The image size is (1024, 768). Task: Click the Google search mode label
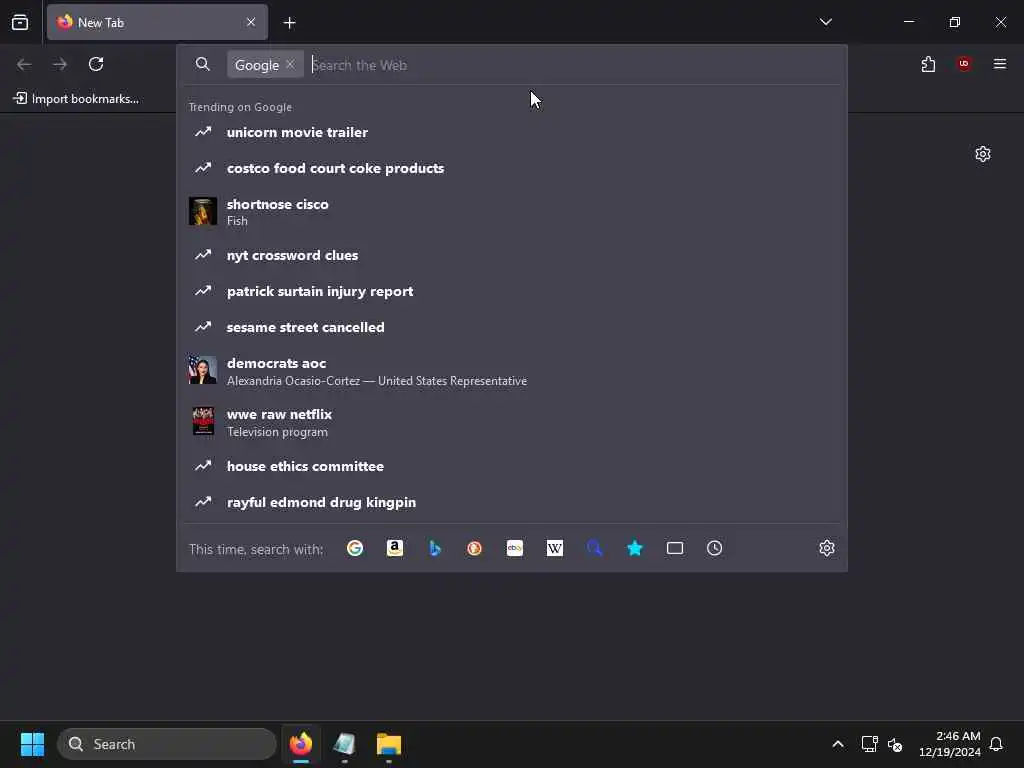257,65
